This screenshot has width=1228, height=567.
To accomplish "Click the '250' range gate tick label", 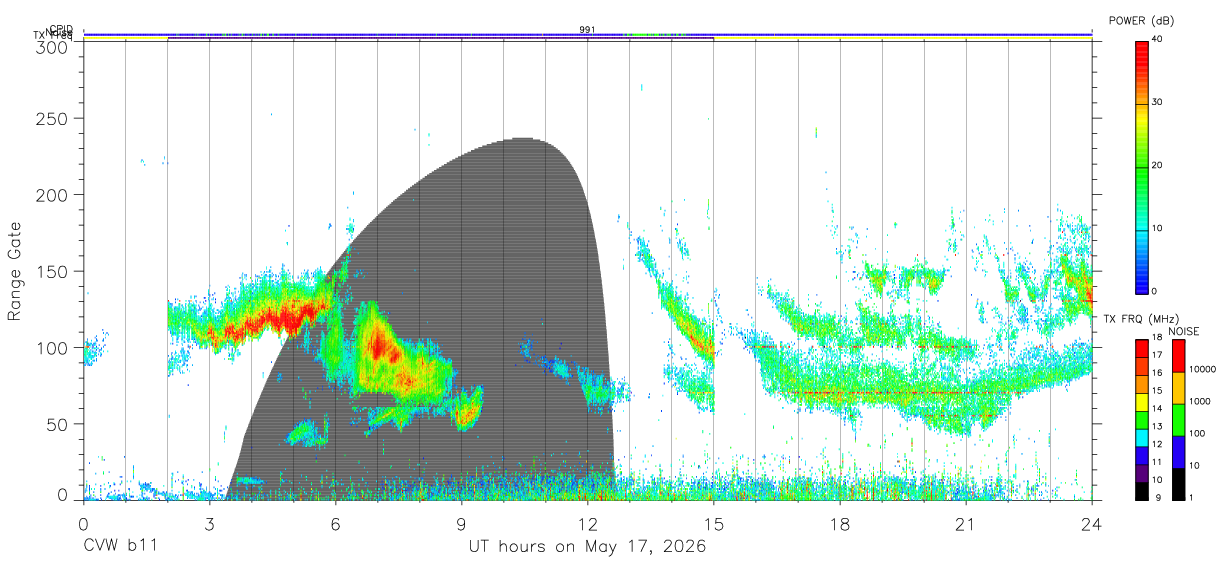I will [x=51, y=119].
